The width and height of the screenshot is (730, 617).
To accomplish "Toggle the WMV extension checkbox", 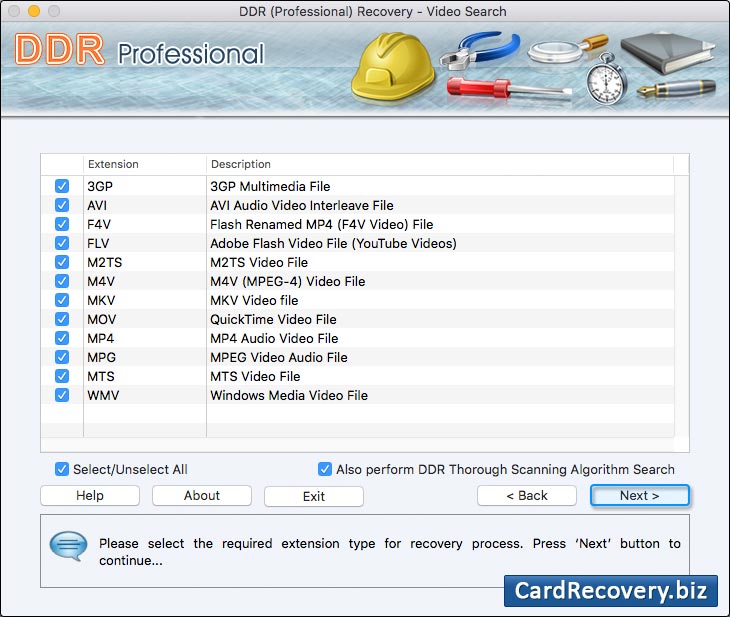I will (x=61, y=395).
